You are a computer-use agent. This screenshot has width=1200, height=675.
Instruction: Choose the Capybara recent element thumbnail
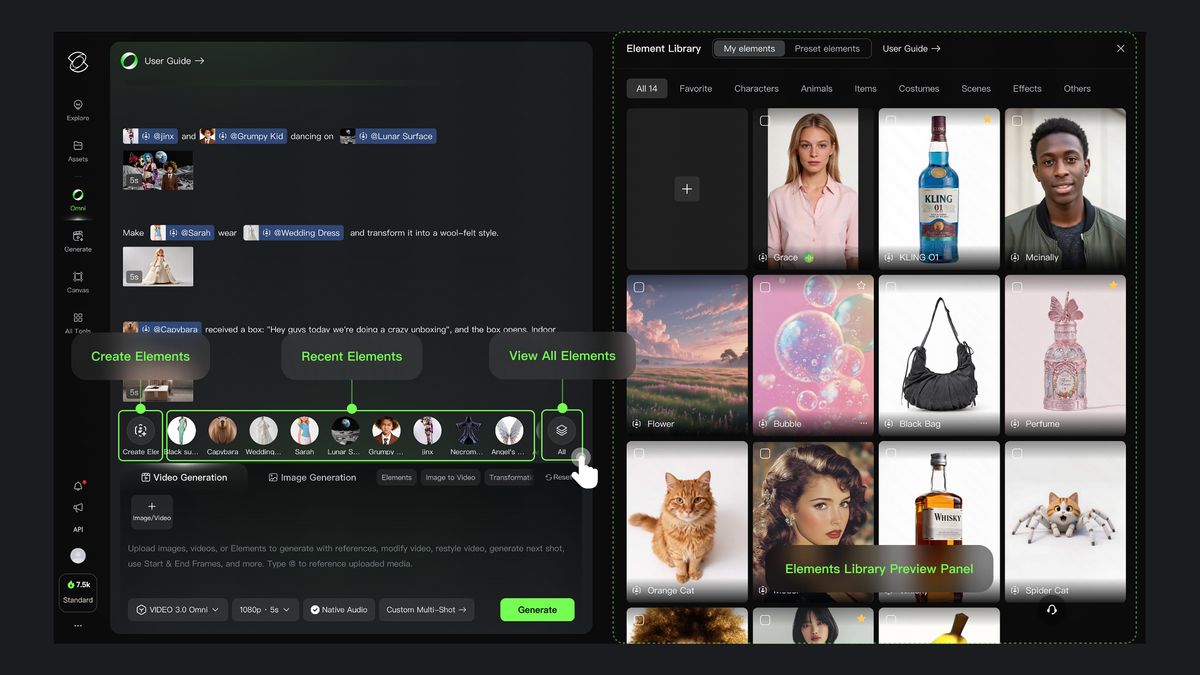click(222, 431)
